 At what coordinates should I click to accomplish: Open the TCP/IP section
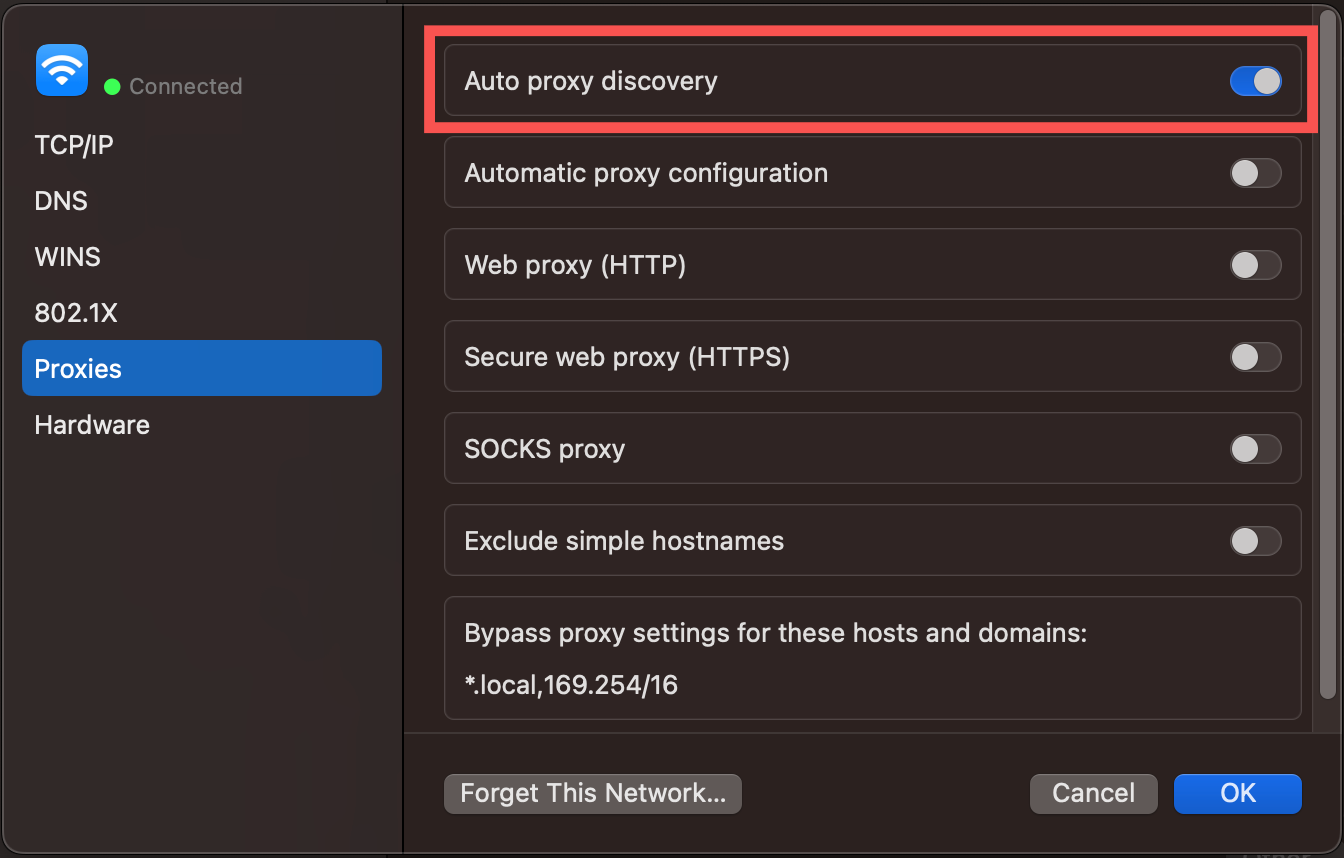point(202,145)
